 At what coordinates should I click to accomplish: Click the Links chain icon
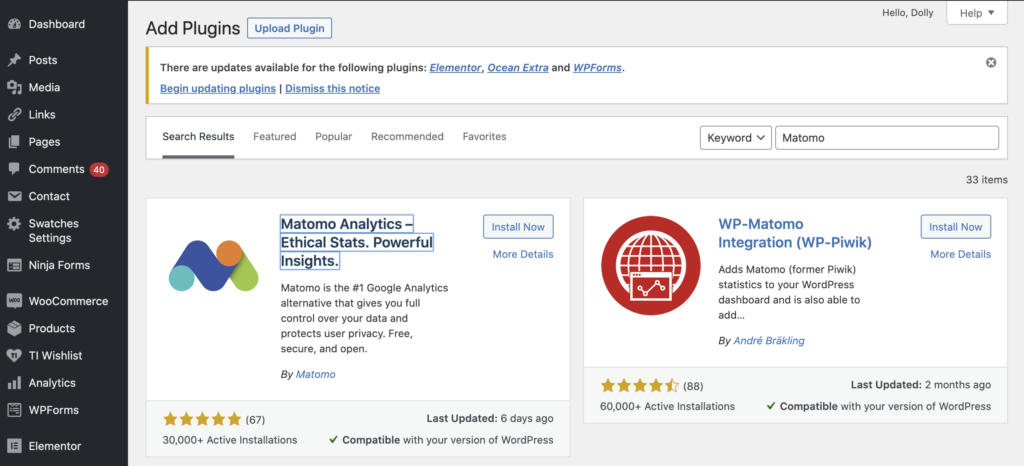[14, 114]
